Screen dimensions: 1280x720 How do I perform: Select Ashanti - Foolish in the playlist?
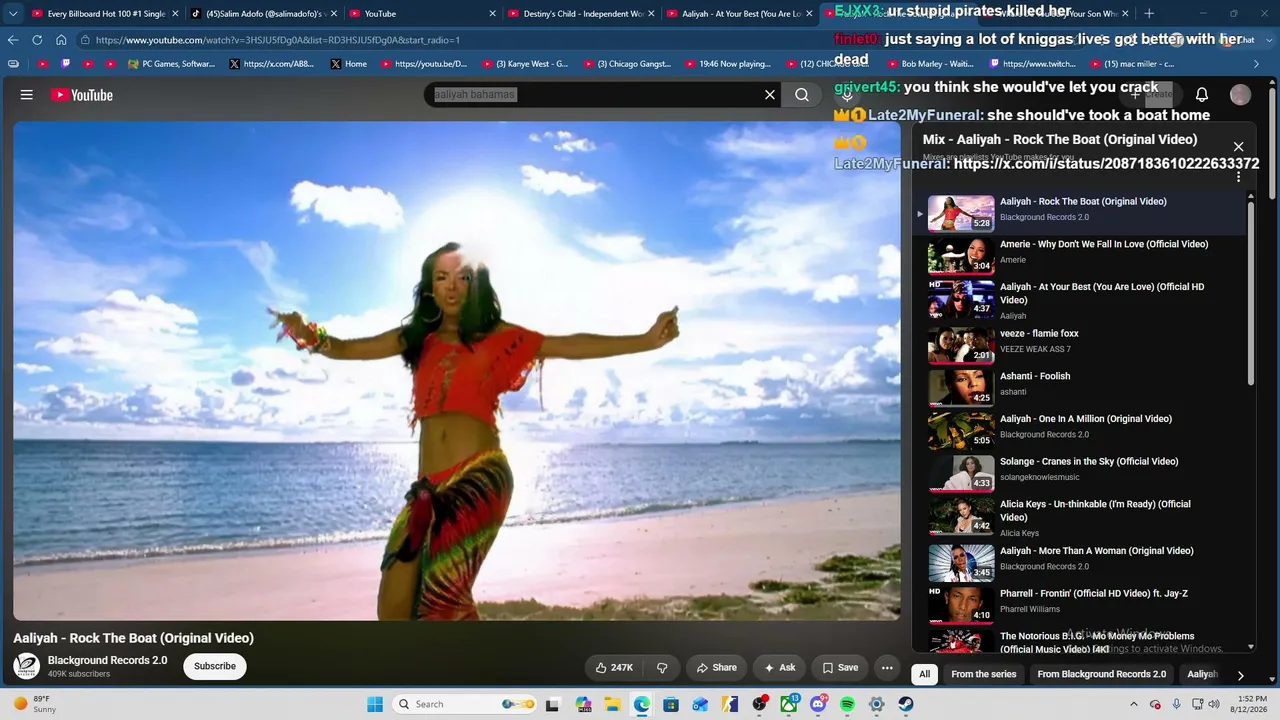pos(1079,387)
